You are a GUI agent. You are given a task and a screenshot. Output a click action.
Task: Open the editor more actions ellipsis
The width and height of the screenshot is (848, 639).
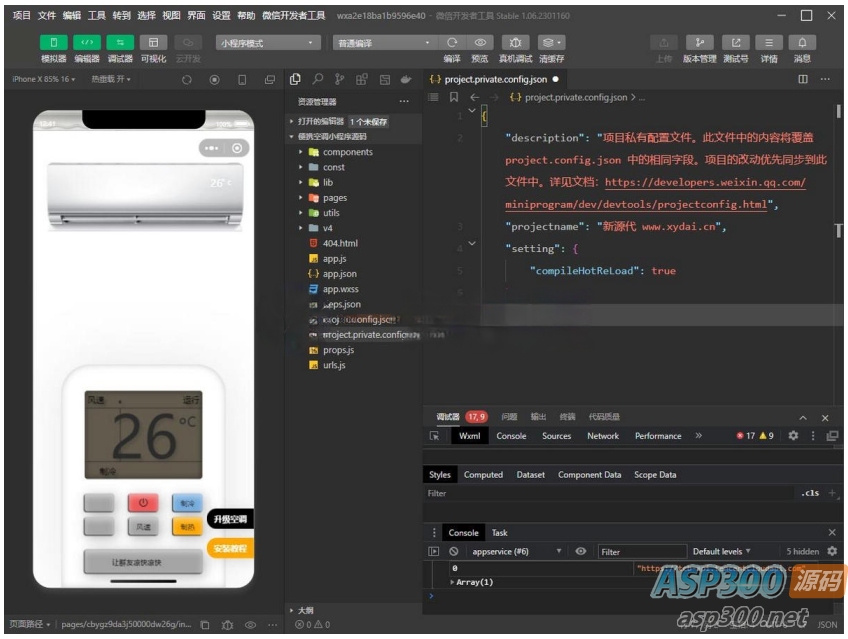pos(825,79)
